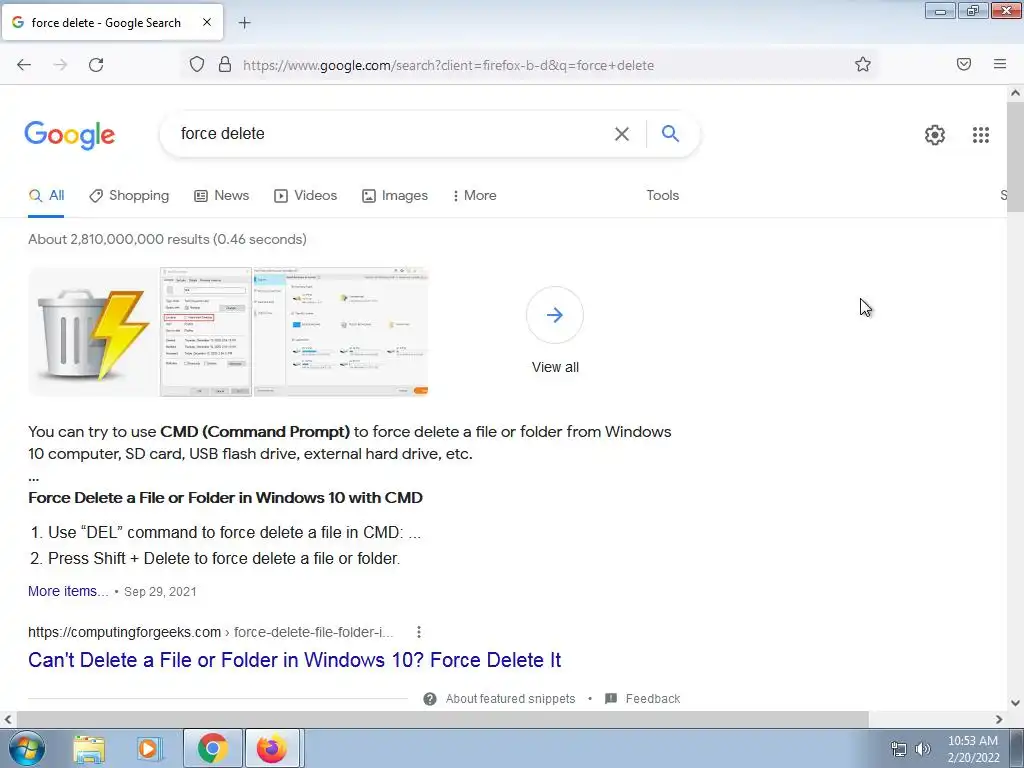Save page to Pocket
The image size is (1024, 768).
point(964,64)
